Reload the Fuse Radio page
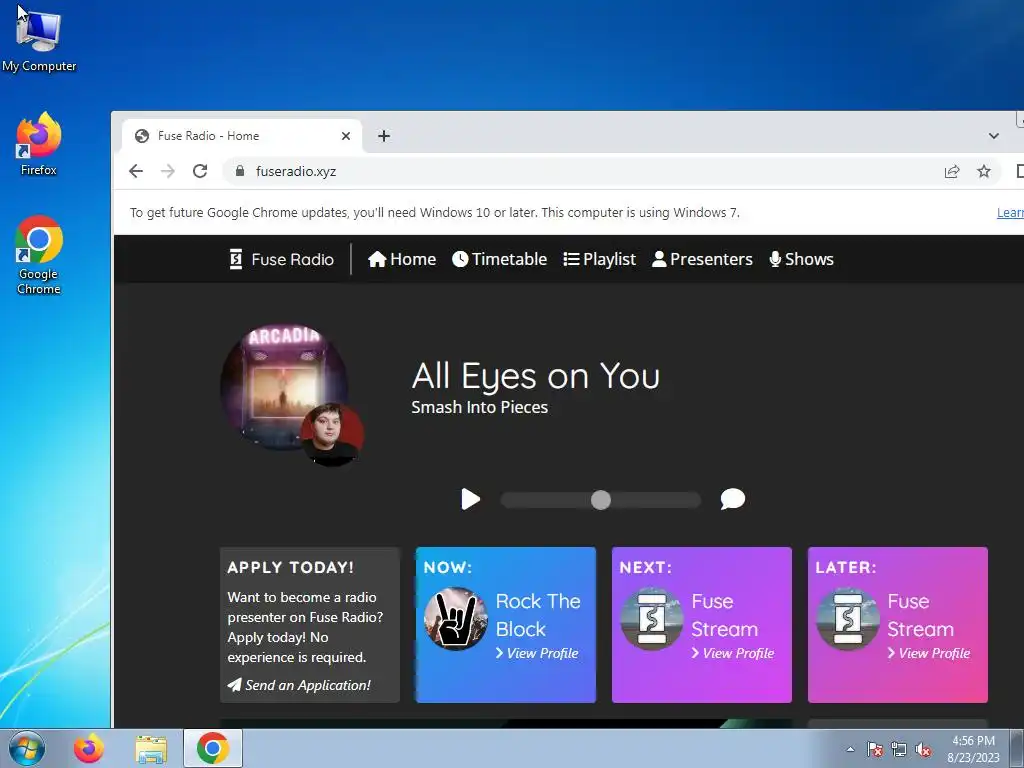1024x768 pixels. 200,171
